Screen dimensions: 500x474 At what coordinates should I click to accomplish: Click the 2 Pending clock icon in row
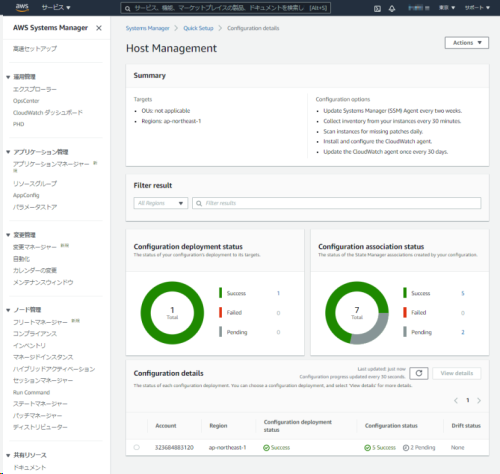click(x=406, y=448)
